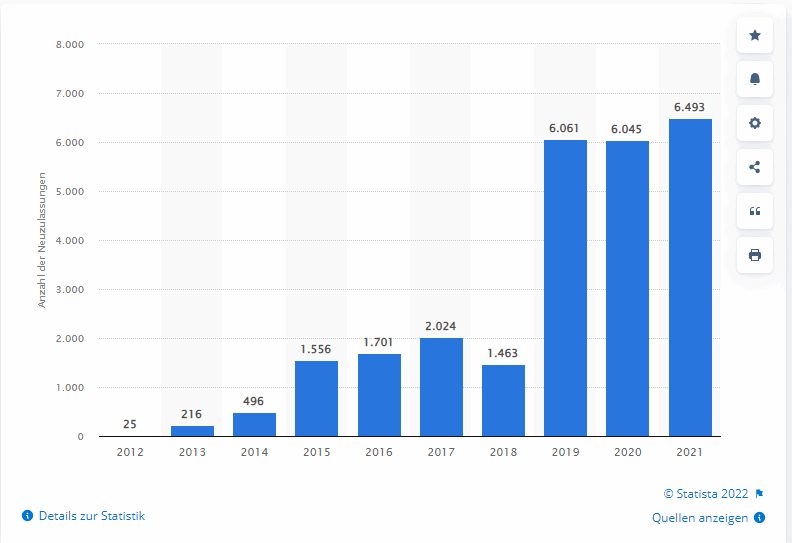Click info icon beside Quellen anzeigen
The width and height of the screenshot is (792, 543).
[x=759, y=518]
